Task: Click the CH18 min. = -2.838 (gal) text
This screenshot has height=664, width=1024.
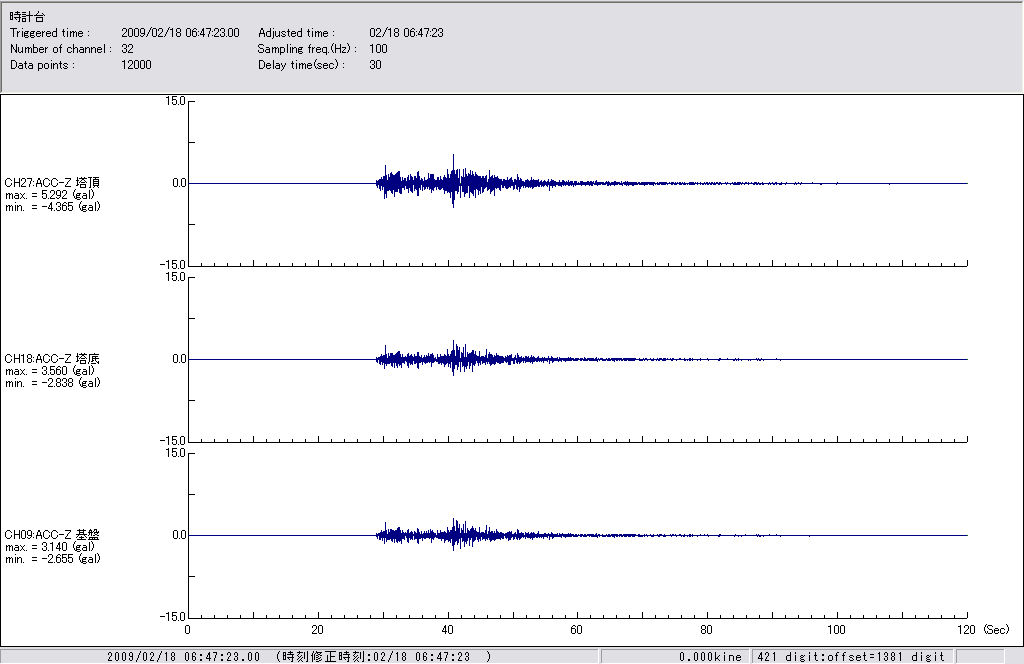Action: [x=52, y=383]
